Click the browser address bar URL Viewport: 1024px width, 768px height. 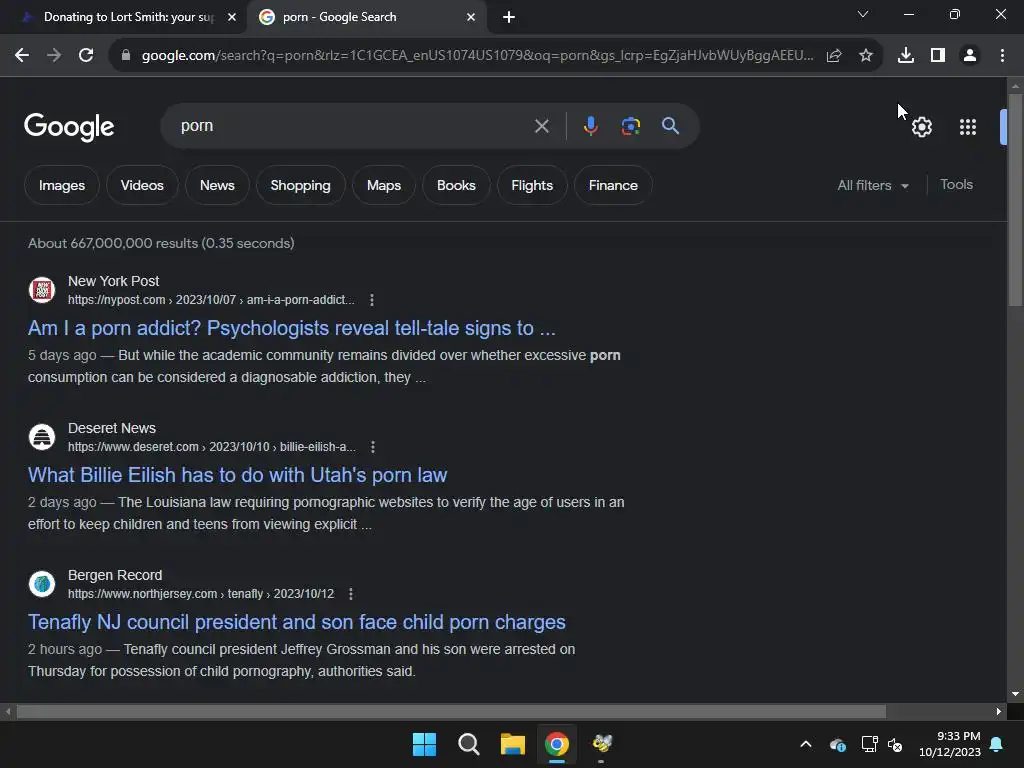coord(477,56)
